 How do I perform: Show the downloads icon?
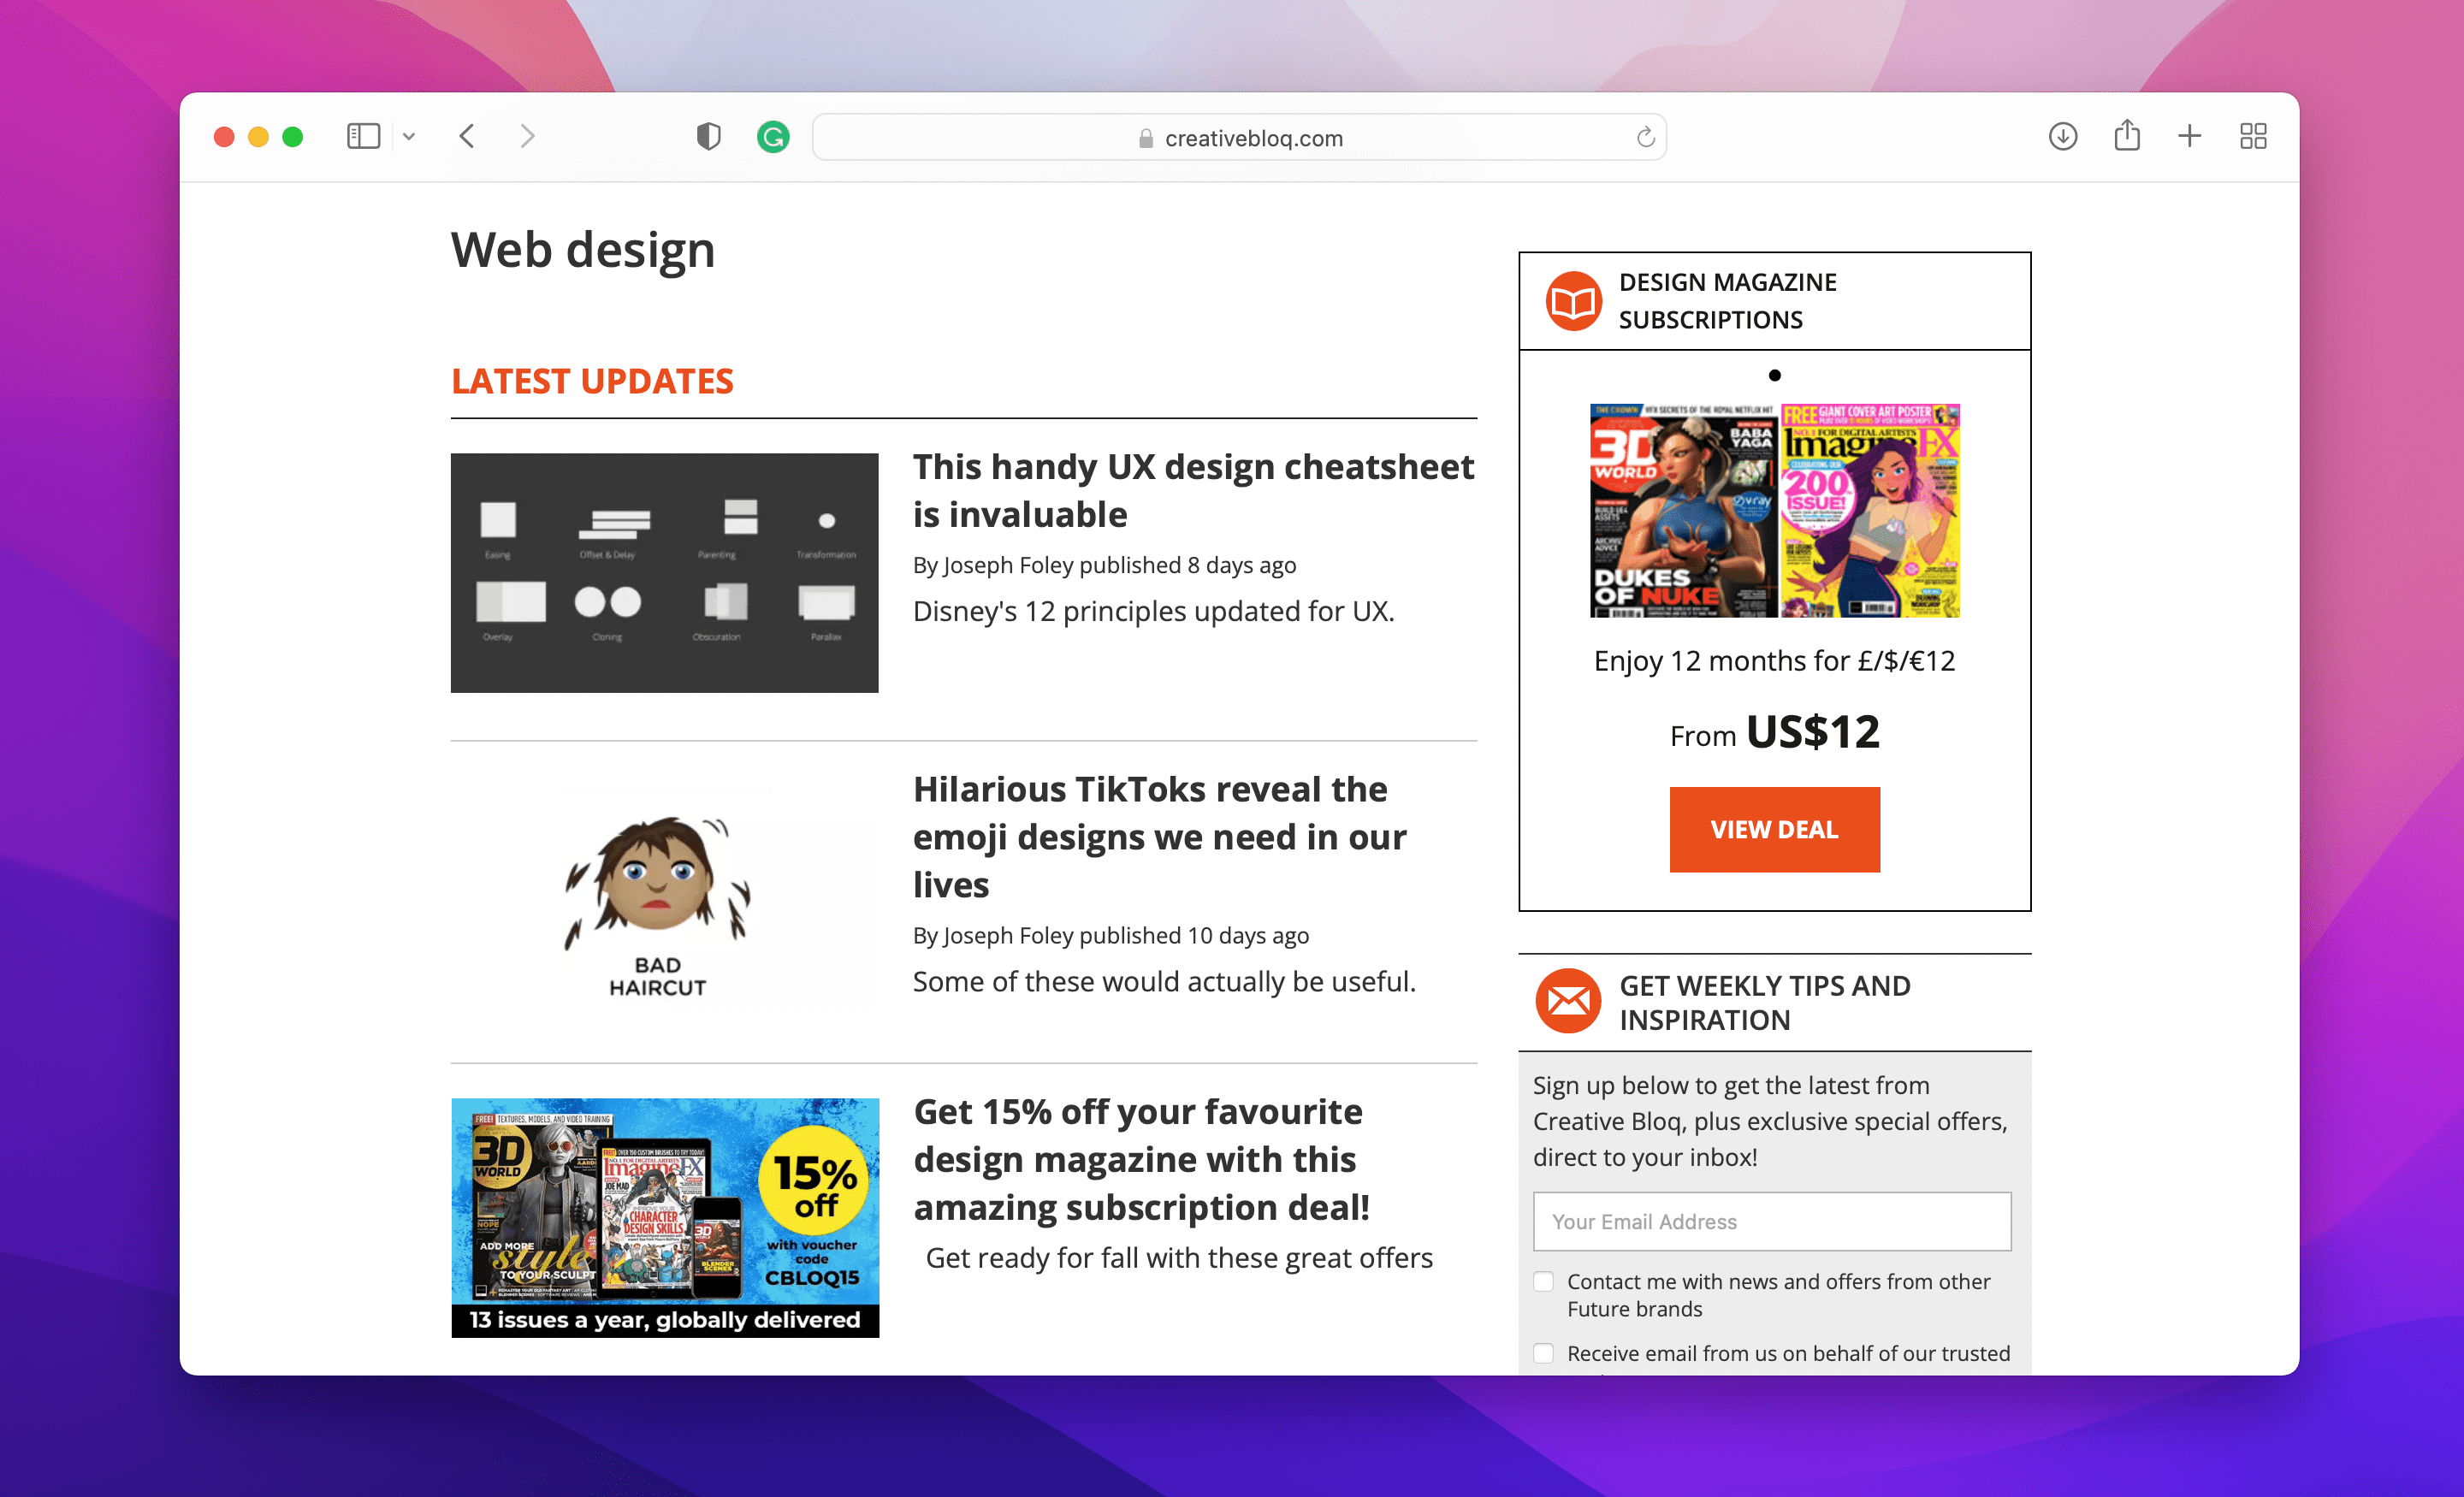[2062, 137]
